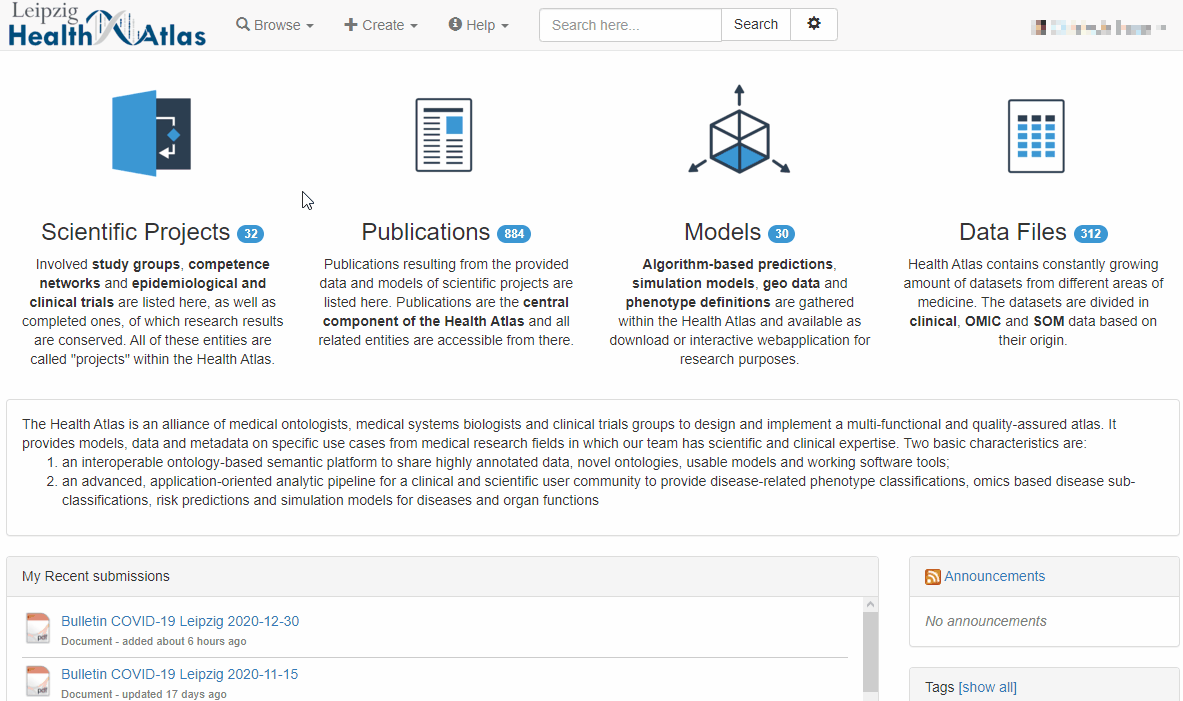Expand the Create dropdown menu
This screenshot has width=1183, height=701.
(381, 25)
